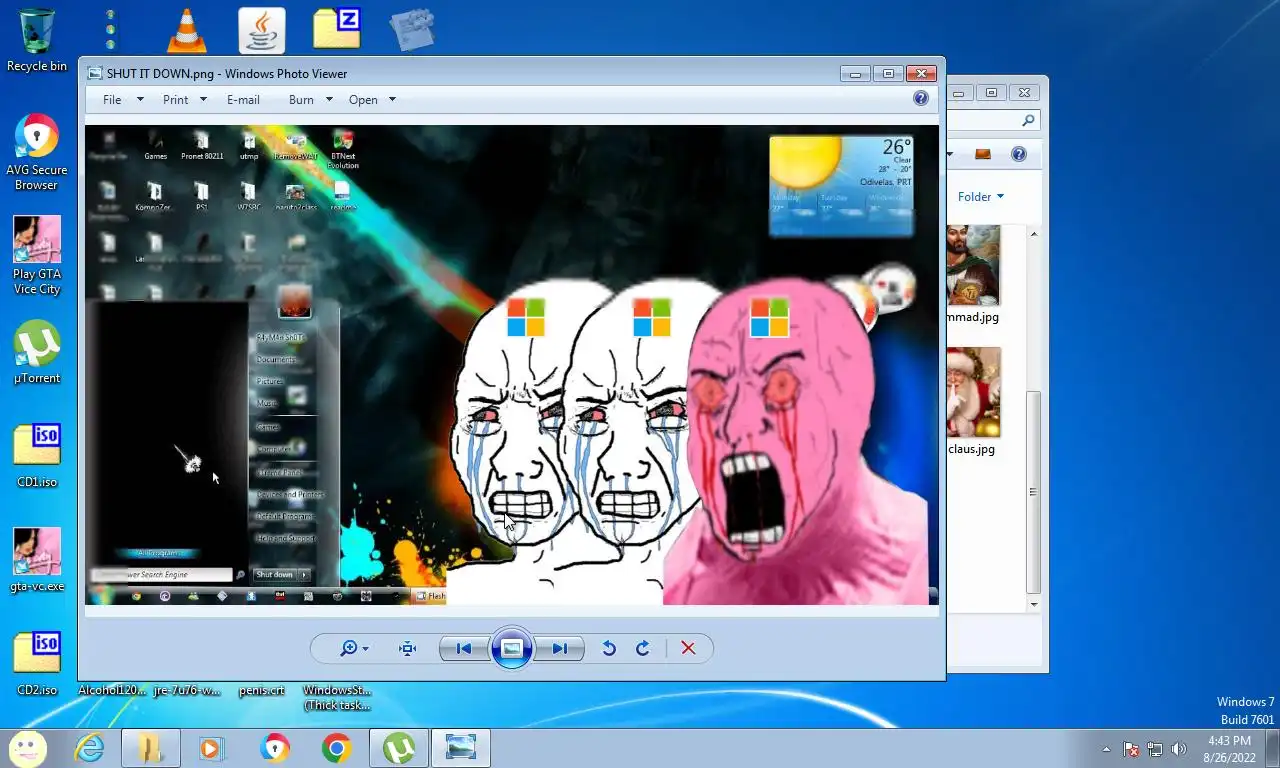Go to the next picture

coord(558,648)
